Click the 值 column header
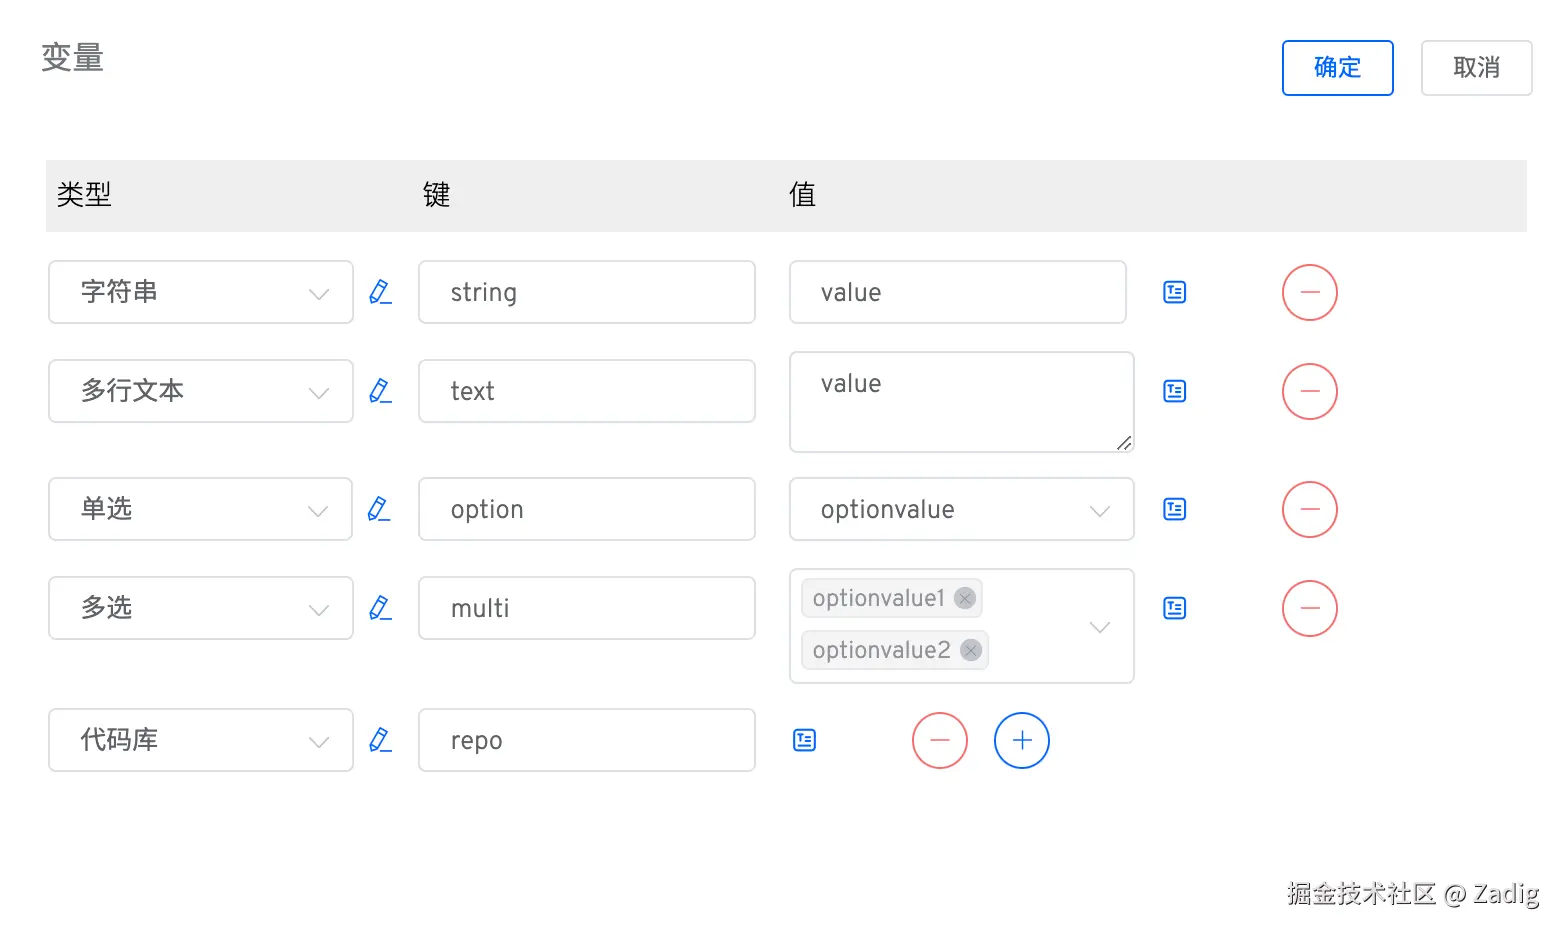 pos(803,195)
